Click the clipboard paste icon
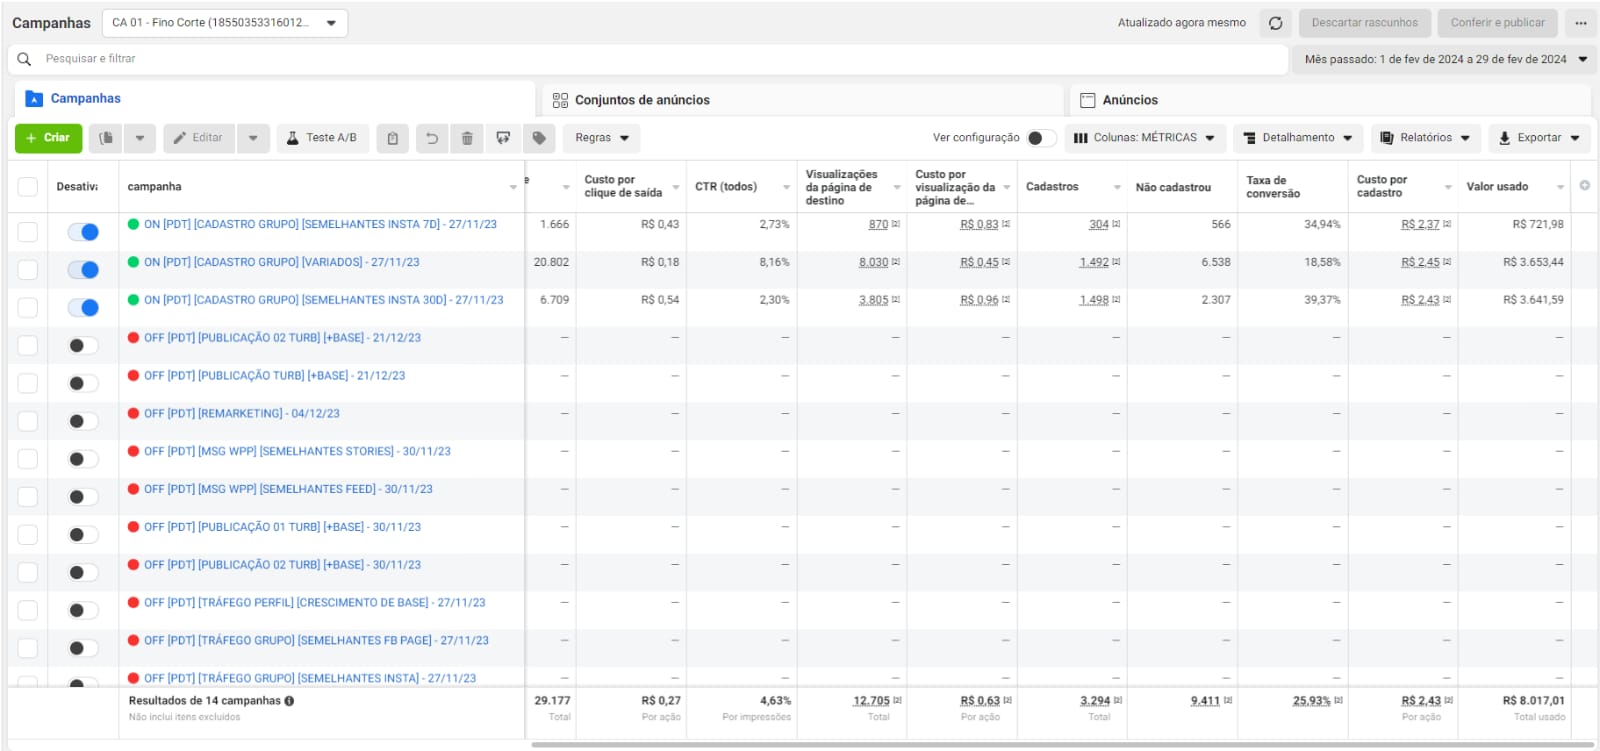Screen dimensions: 1600x751 393,138
